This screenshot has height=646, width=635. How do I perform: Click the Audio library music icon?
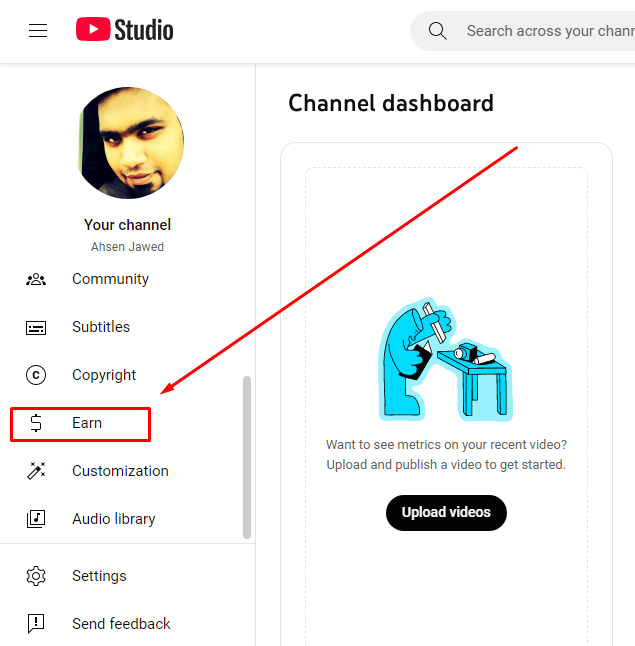pos(36,519)
